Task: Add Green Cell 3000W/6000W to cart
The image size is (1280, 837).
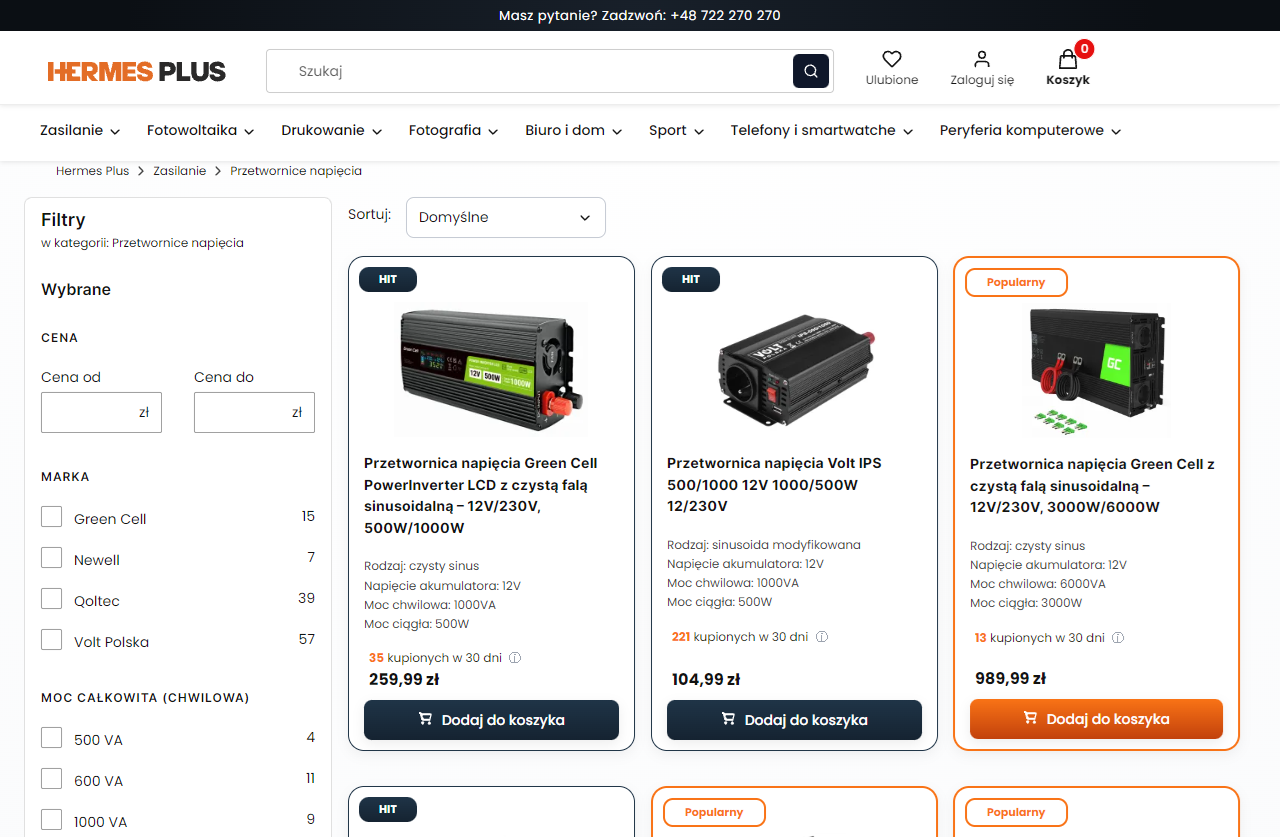Action: point(1096,719)
